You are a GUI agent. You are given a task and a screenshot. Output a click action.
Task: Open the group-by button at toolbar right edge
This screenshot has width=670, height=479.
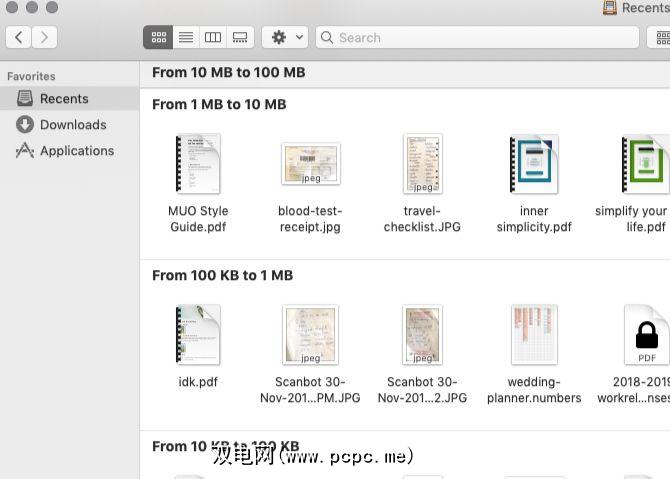click(659, 38)
